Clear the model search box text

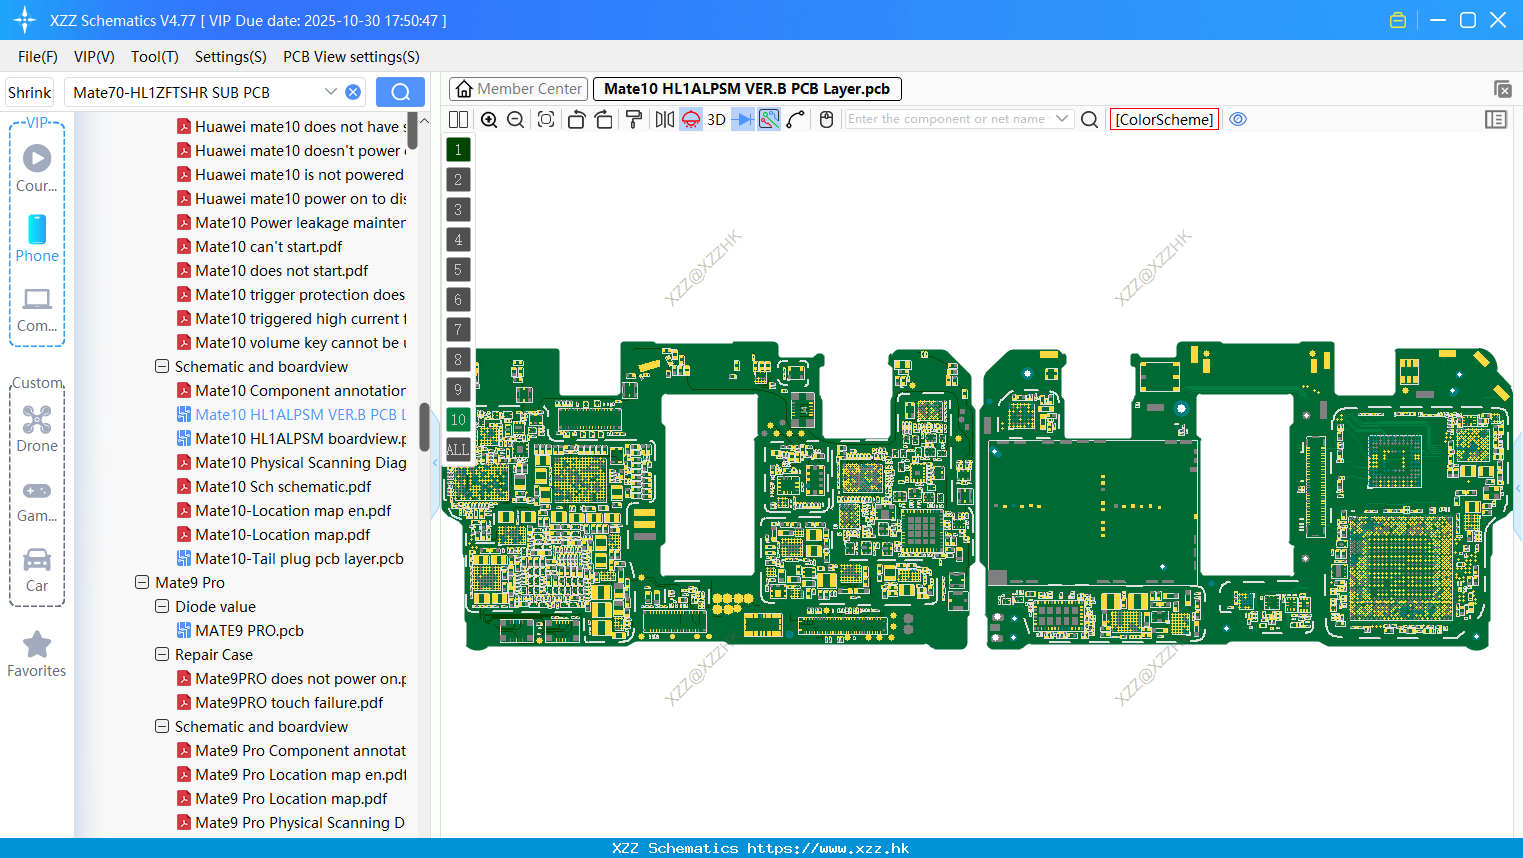(353, 92)
